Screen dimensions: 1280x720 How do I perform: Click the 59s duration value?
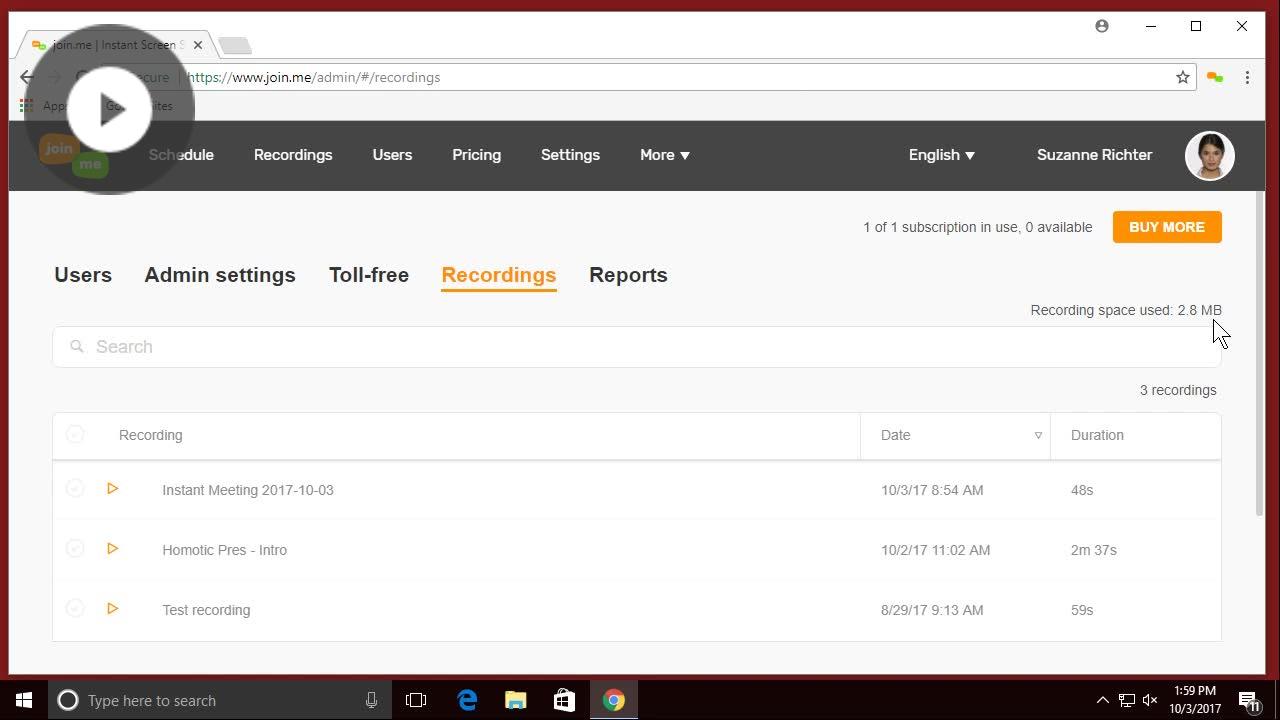tap(1082, 610)
